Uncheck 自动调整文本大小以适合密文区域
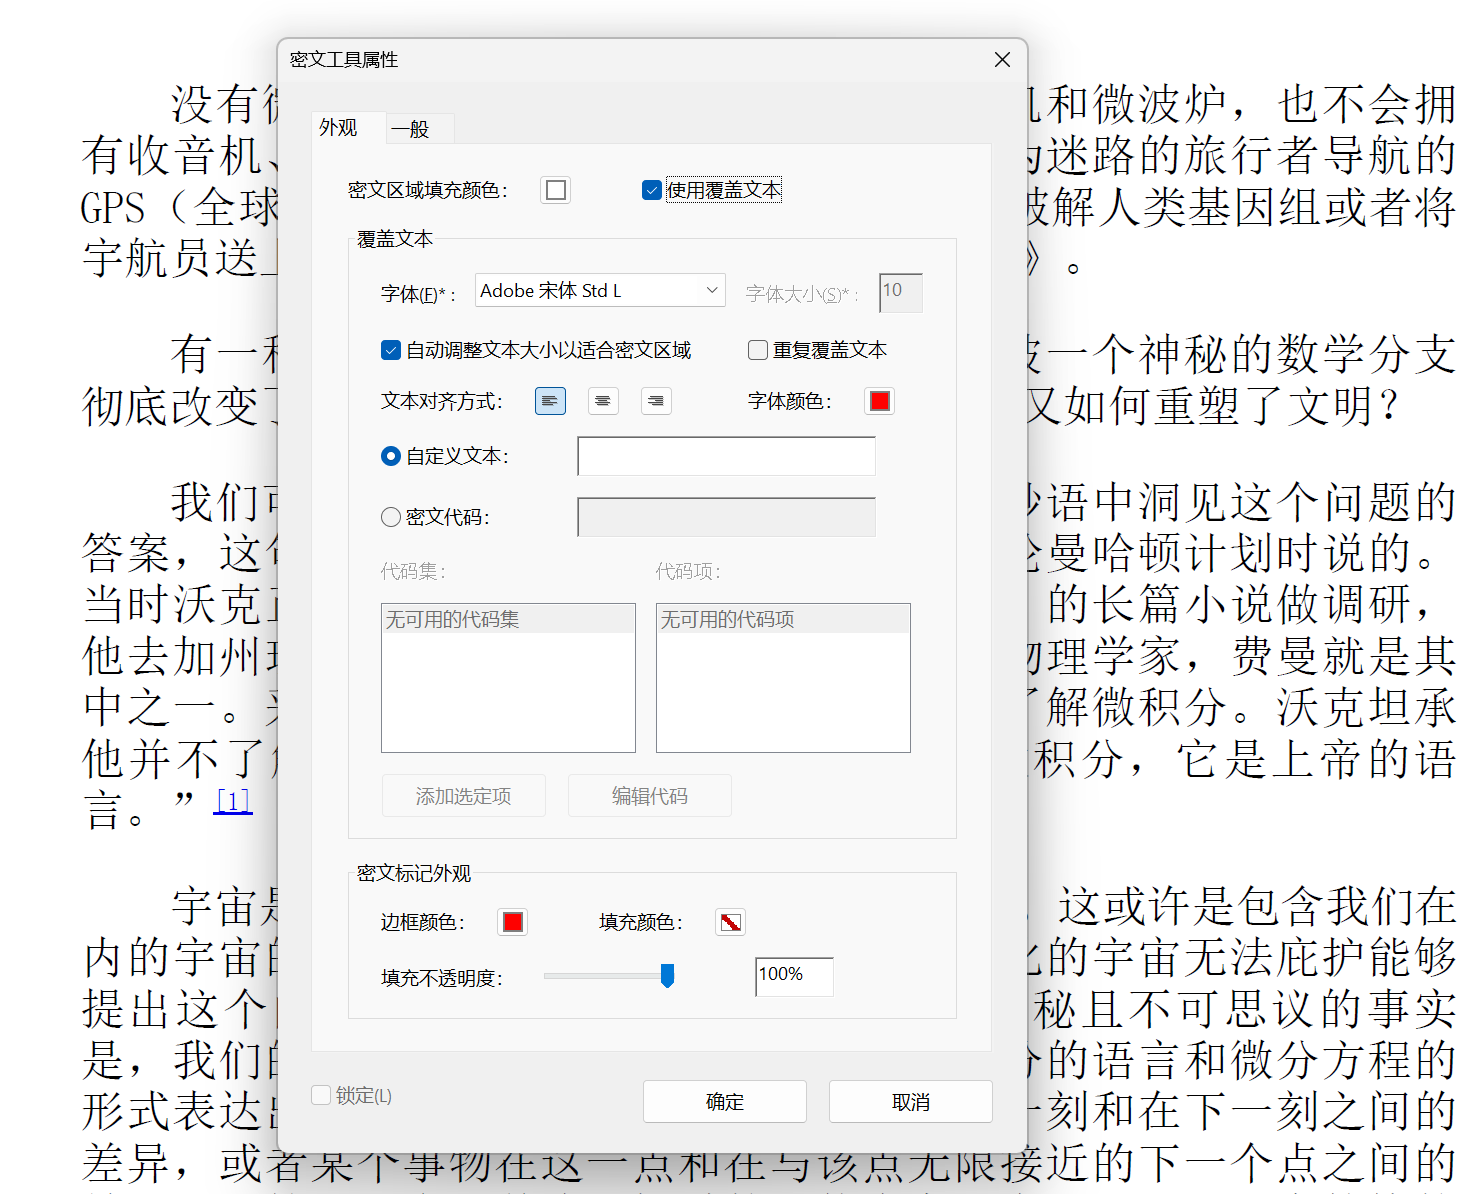This screenshot has height=1194, width=1479. coord(391,350)
